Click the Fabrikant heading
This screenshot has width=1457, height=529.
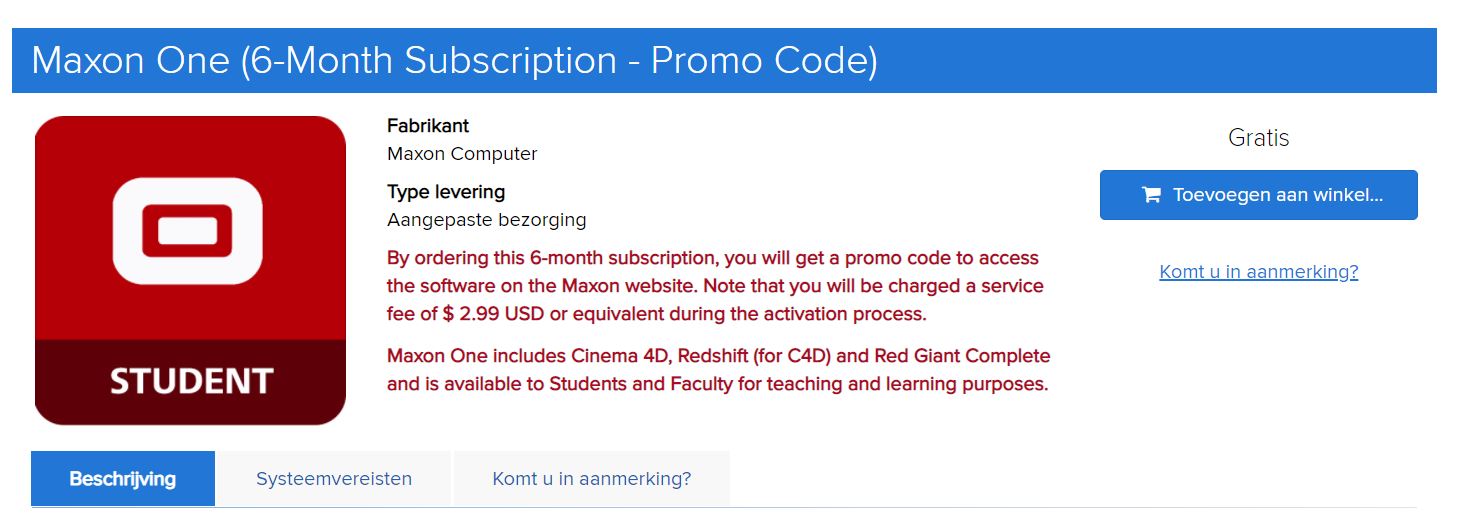coord(428,126)
